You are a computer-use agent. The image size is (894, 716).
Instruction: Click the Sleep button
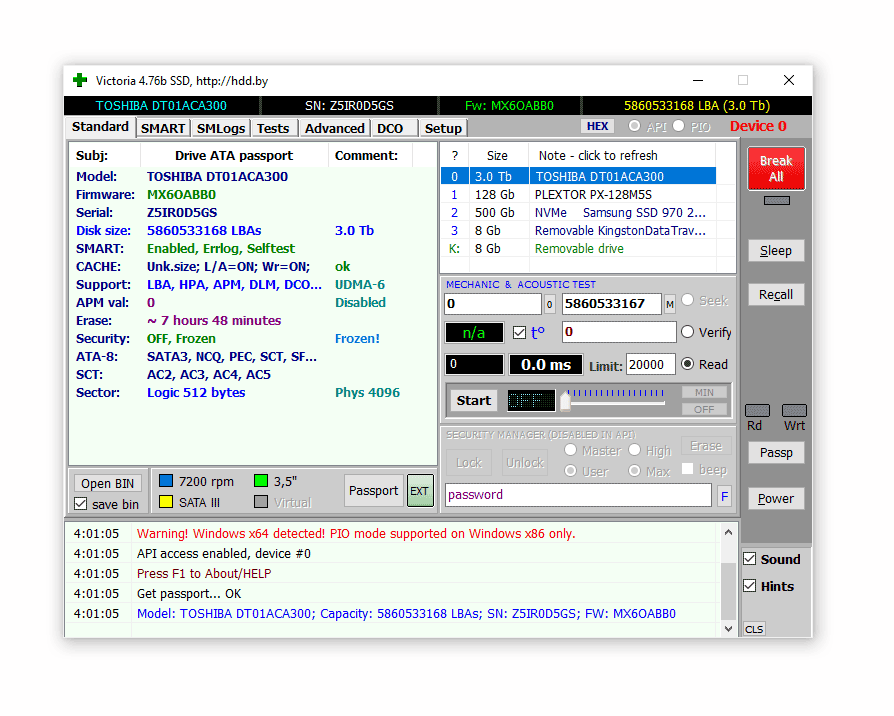[x=776, y=251]
